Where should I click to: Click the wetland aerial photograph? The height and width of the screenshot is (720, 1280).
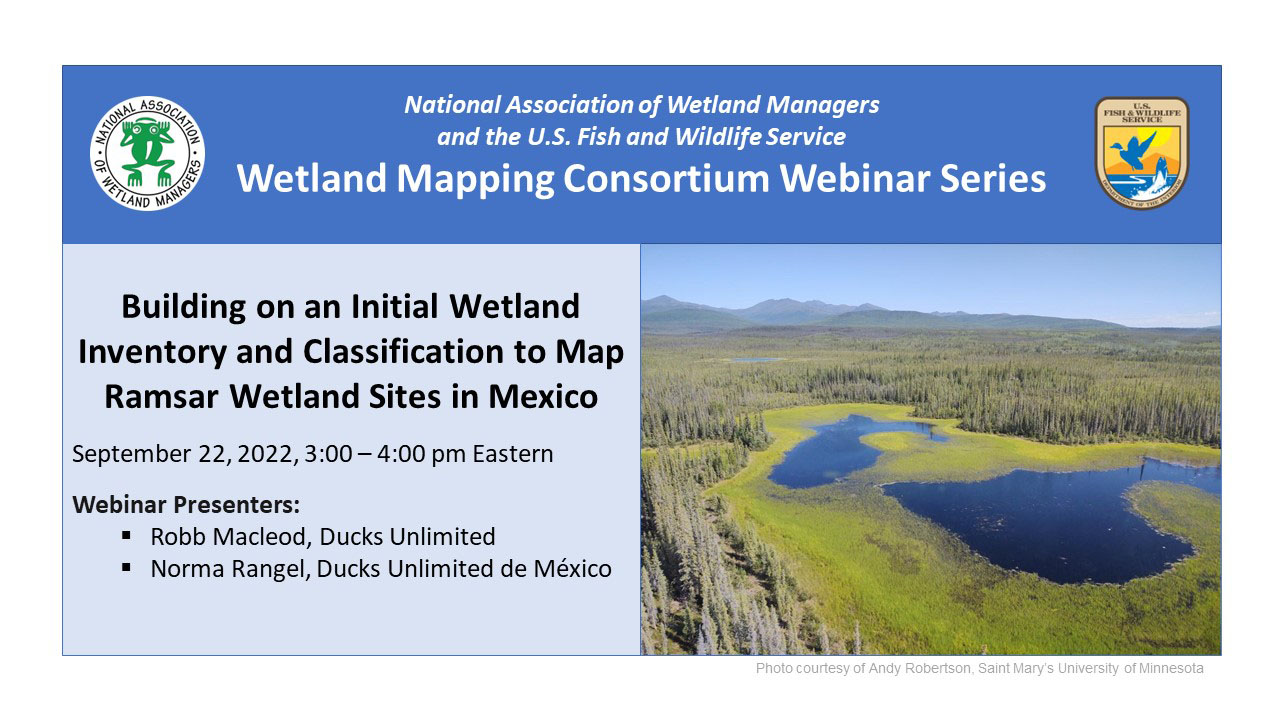tap(930, 449)
